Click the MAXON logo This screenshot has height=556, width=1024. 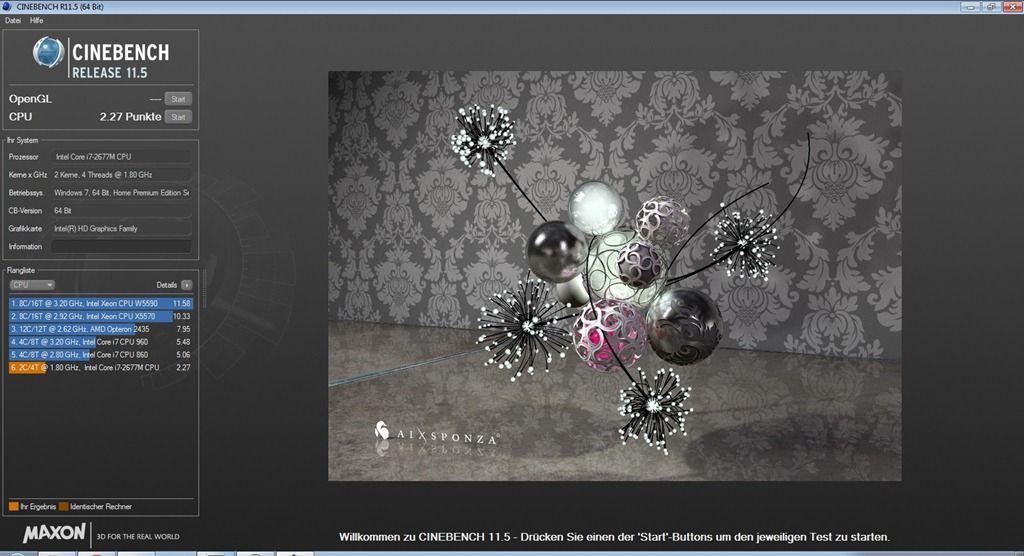point(54,533)
